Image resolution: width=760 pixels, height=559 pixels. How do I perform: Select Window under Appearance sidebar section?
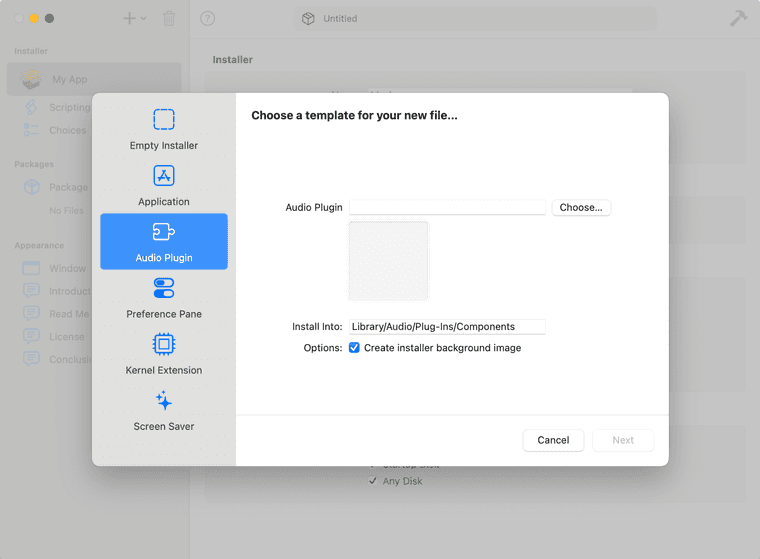(x=67, y=268)
